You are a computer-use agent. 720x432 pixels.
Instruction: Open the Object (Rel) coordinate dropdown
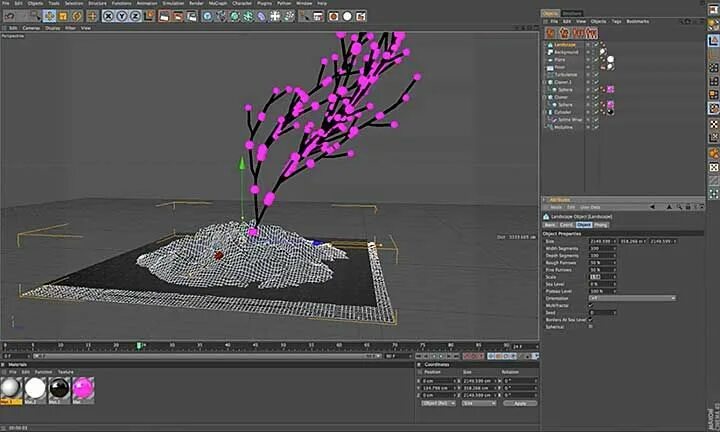[x=438, y=403]
